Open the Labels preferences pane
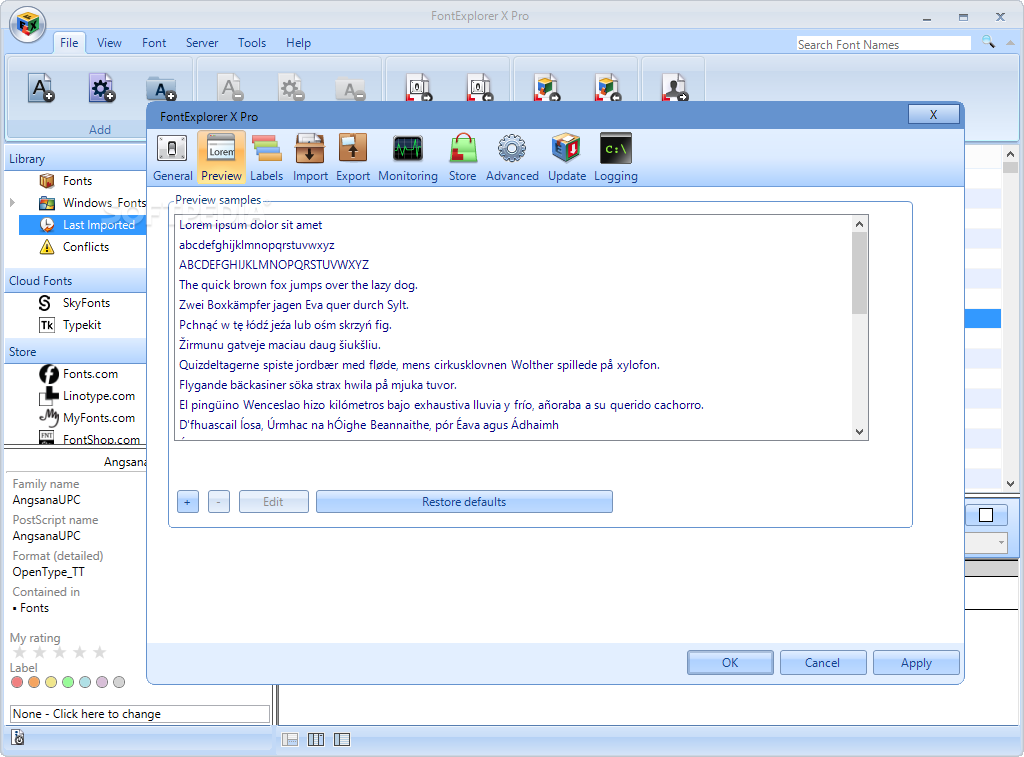The width and height of the screenshot is (1024, 757). [266, 157]
